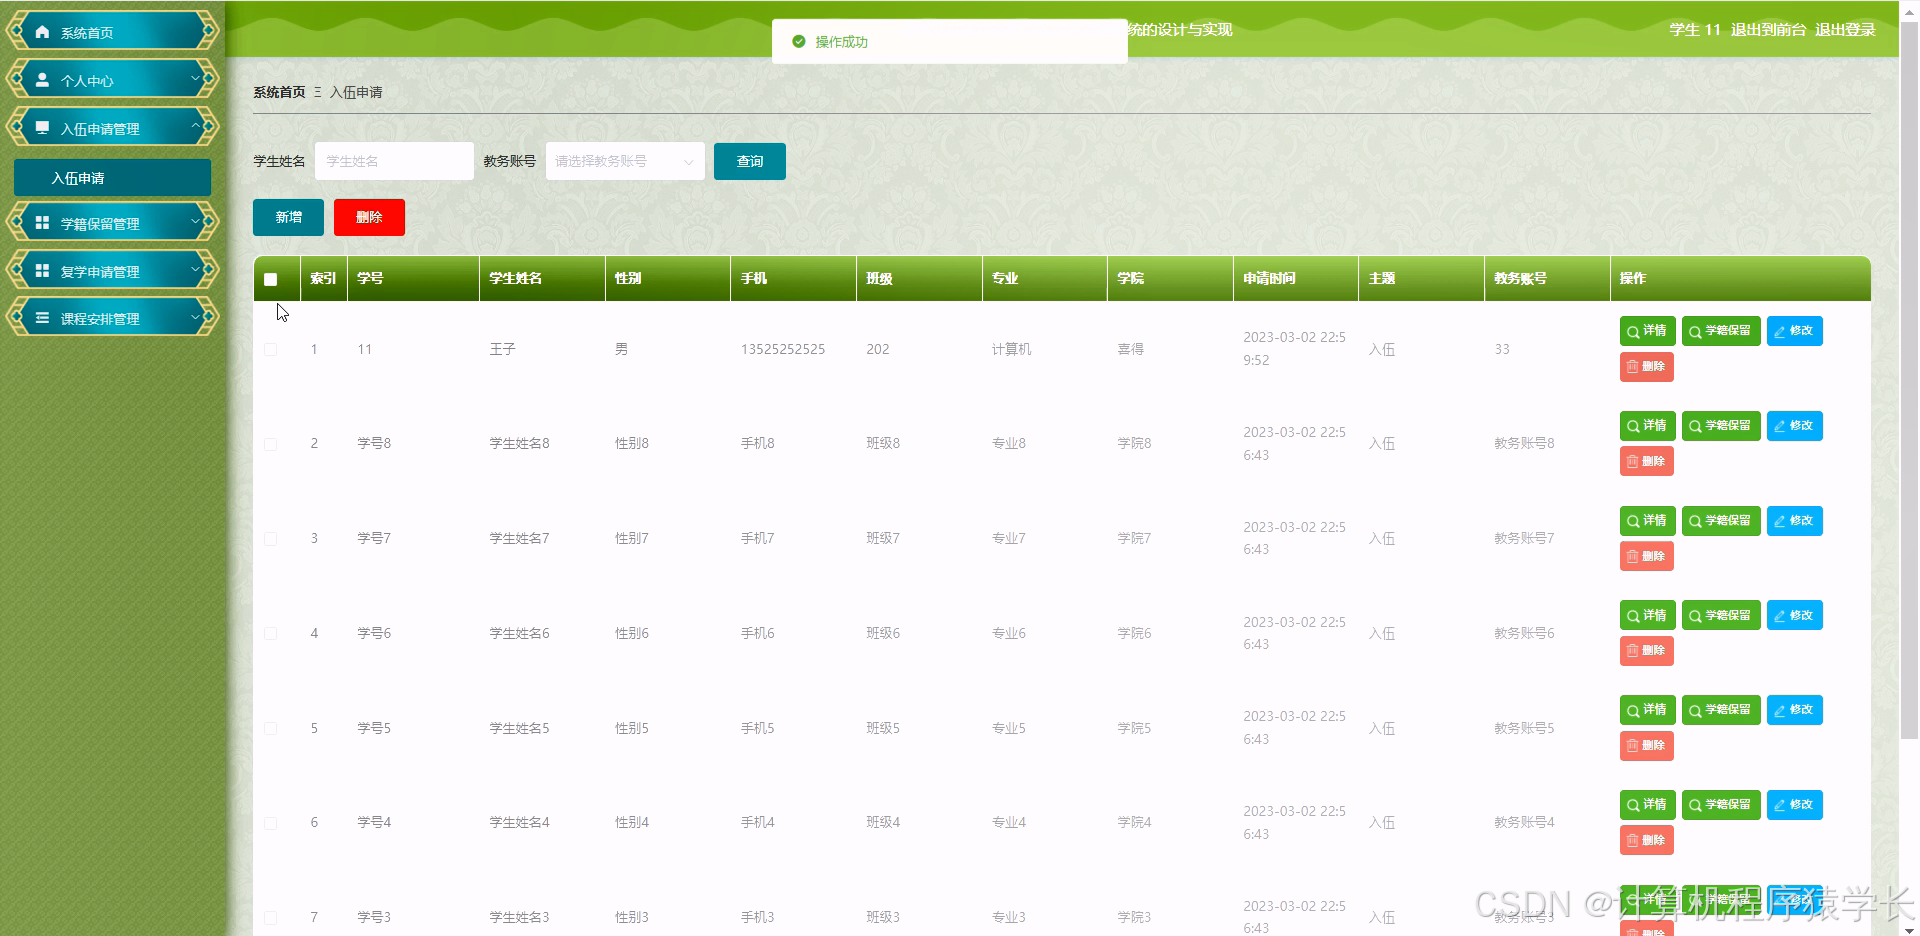Open 系统首页 in the sidebar
Image resolution: width=1920 pixels, height=936 pixels.
(x=112, y=32)
